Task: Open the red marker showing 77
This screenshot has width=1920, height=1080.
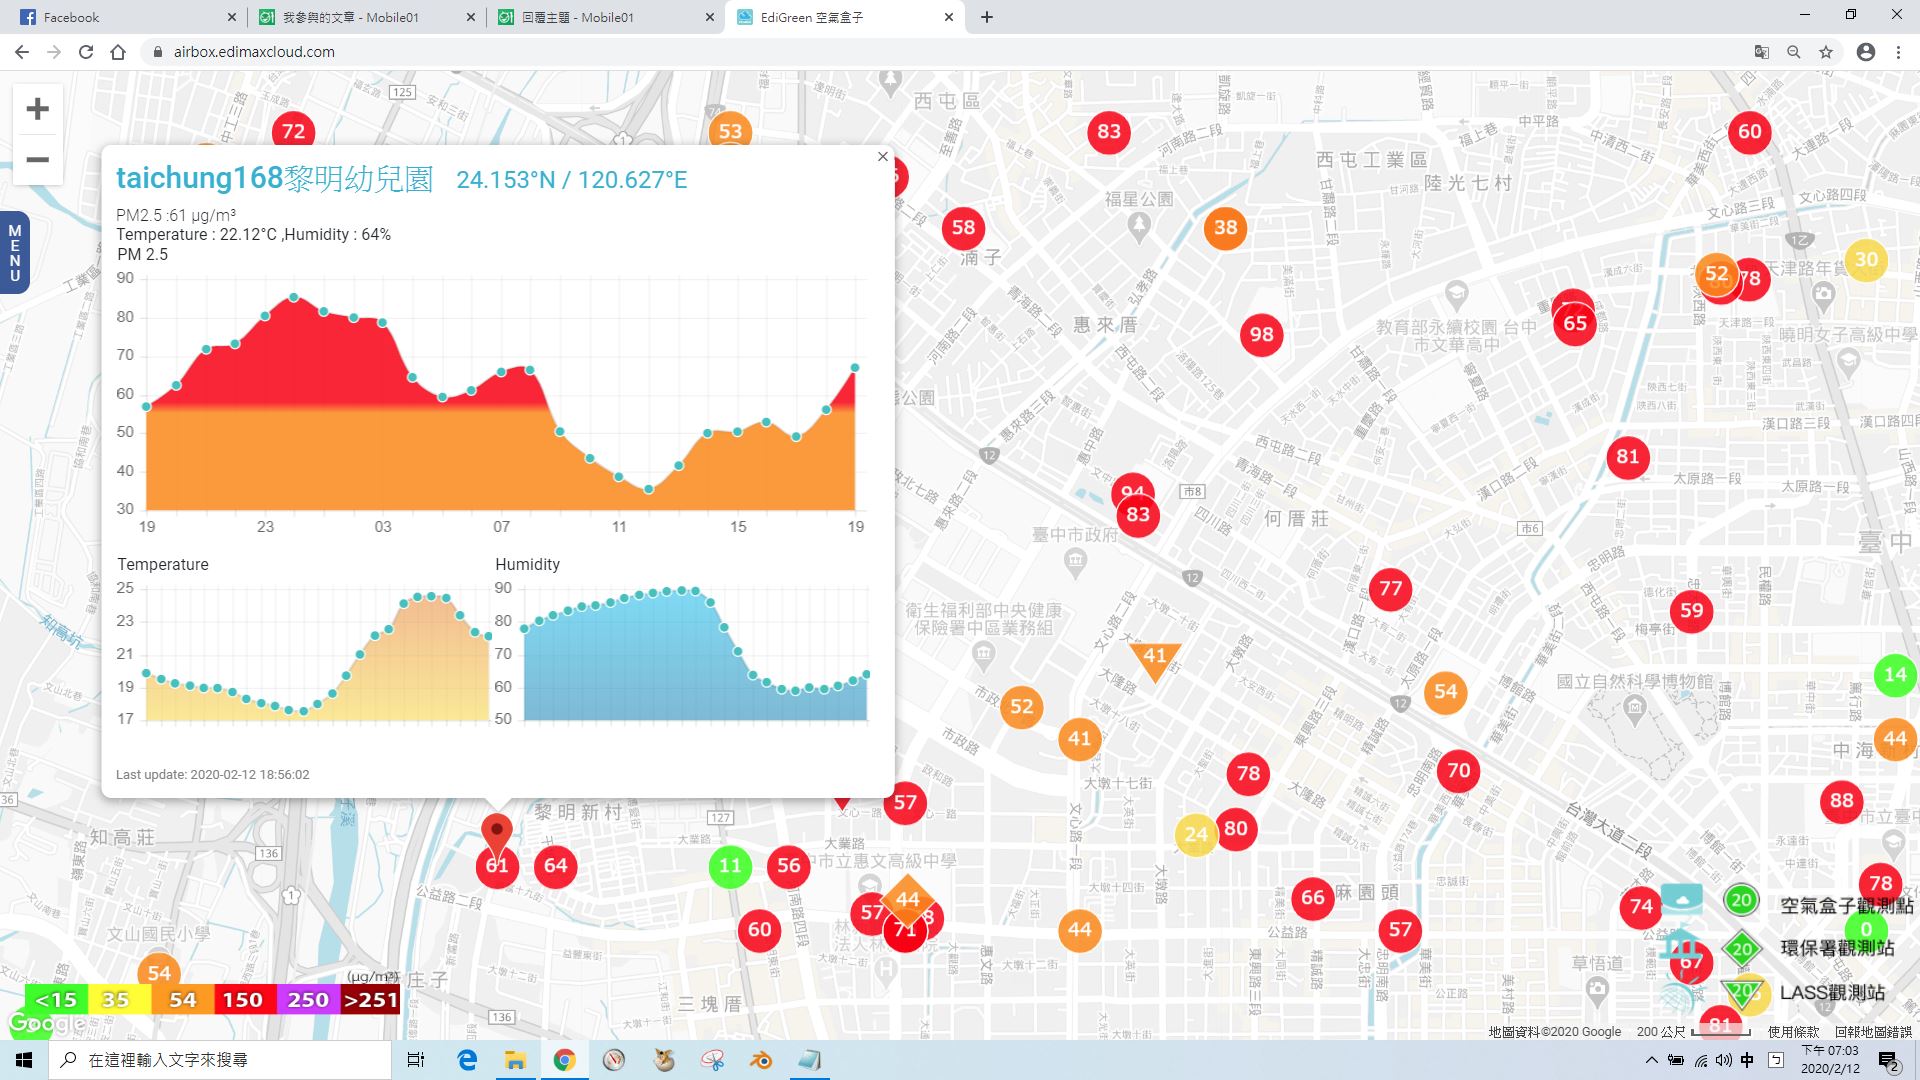Action: pos(1391,588)
